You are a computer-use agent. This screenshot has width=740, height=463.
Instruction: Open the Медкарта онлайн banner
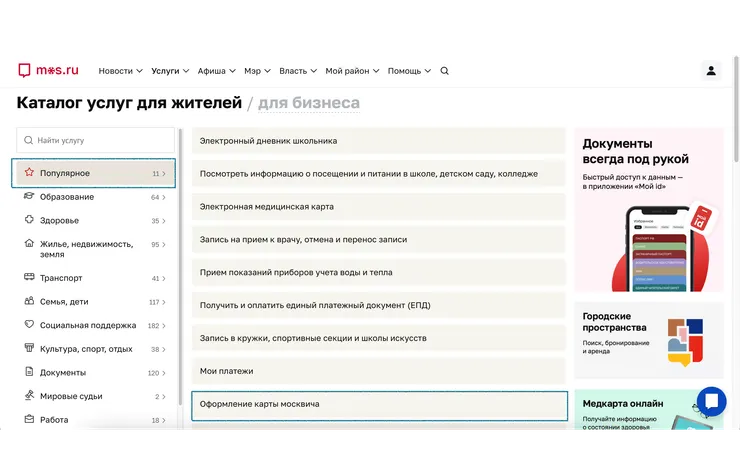(649, 409)
